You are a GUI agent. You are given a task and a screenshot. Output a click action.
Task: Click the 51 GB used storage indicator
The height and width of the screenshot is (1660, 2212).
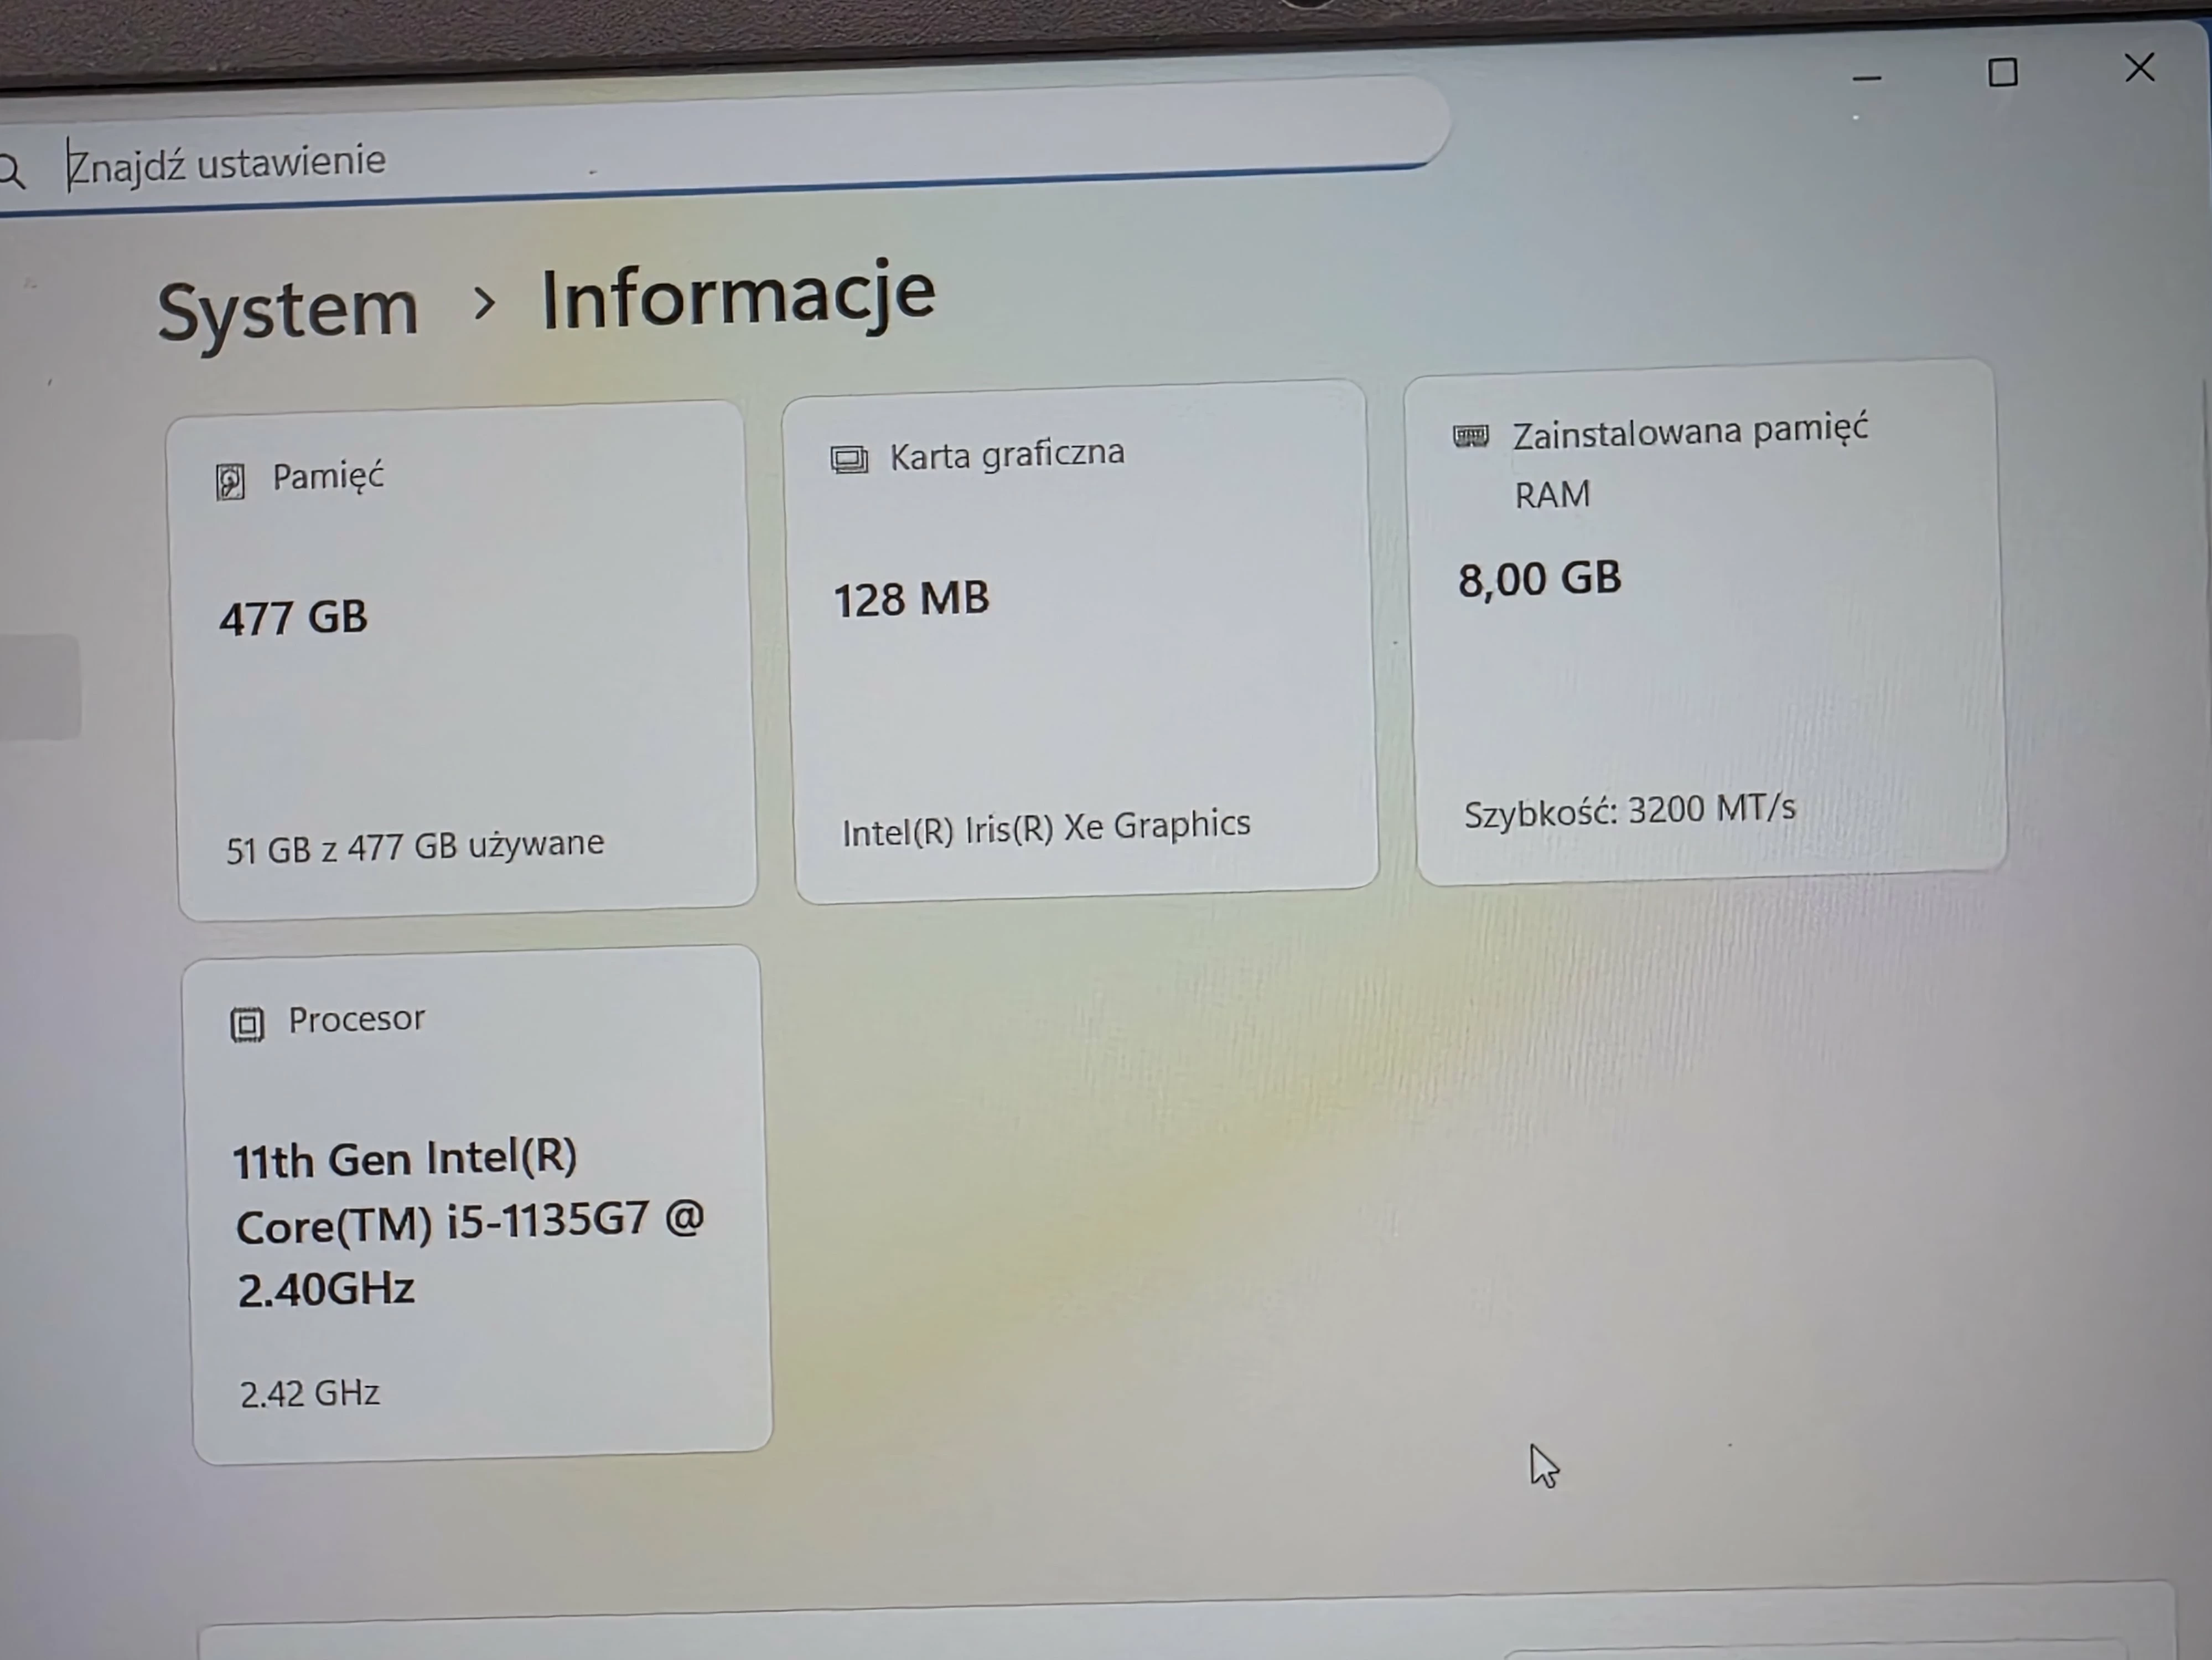[x=415, y=845]
